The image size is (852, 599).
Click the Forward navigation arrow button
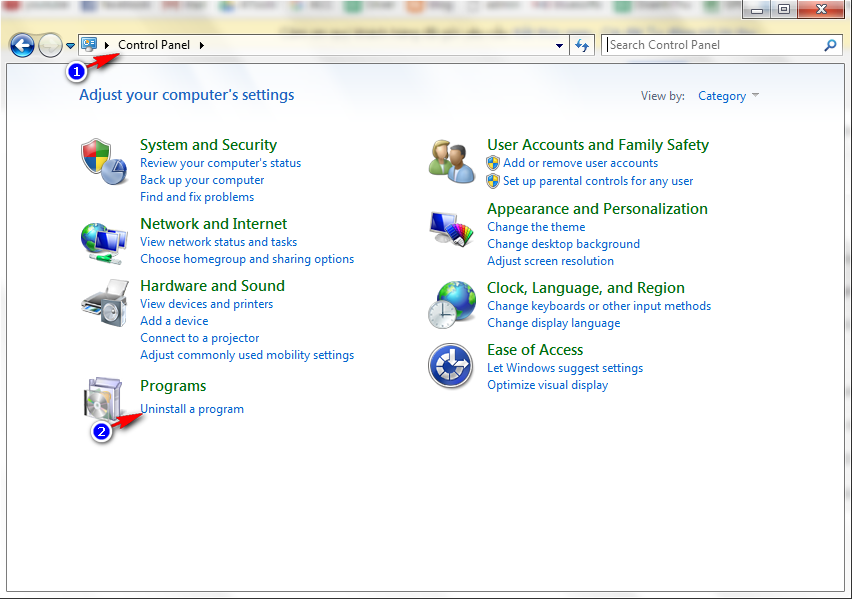coord(51,46)
